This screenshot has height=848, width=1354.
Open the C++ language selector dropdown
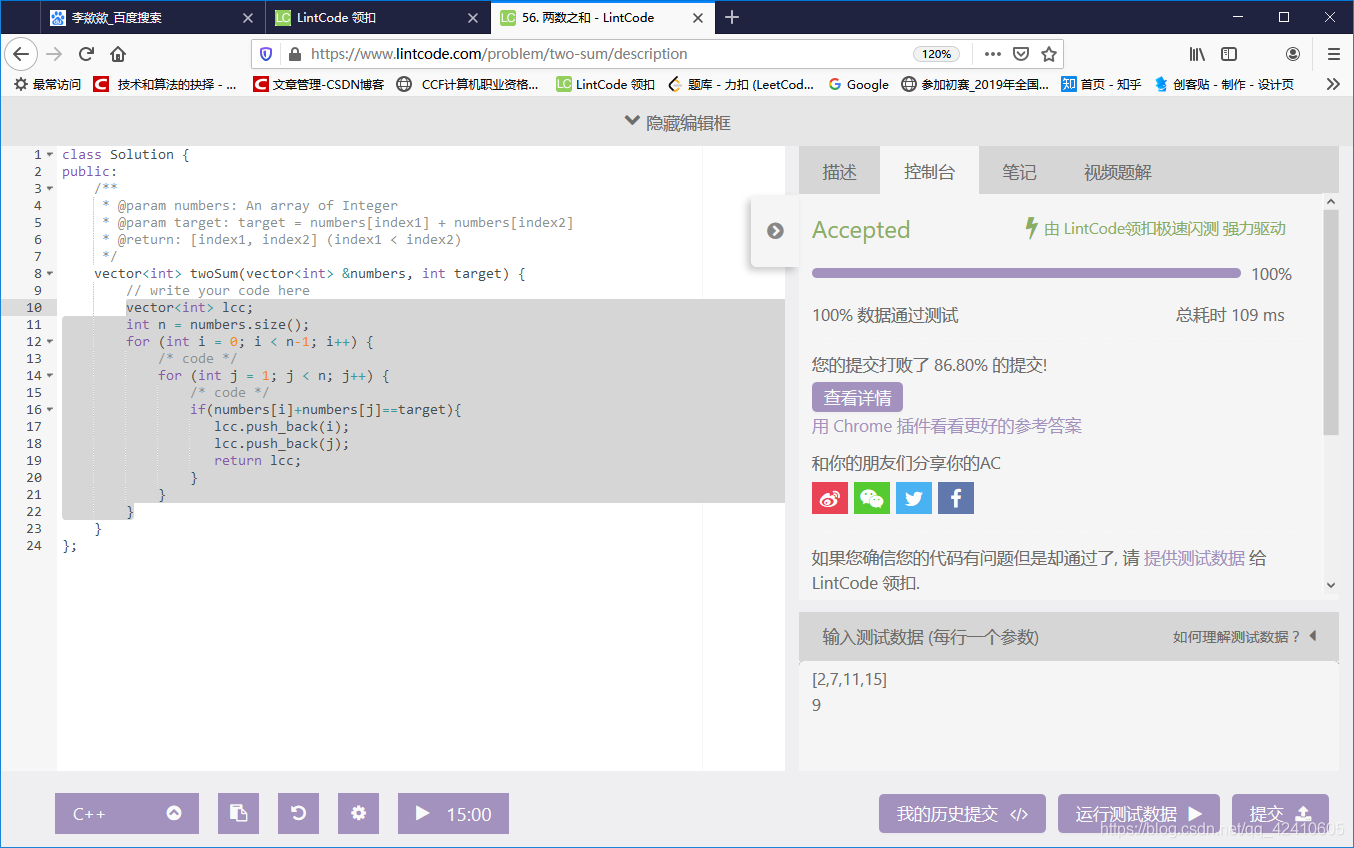(x=126, y=813)
